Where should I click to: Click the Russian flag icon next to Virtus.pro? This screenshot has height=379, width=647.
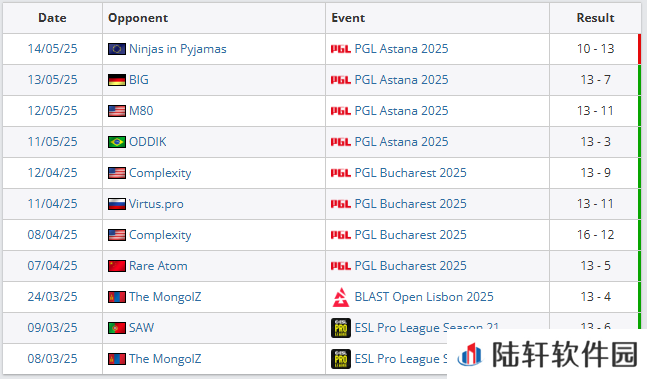point(117,204)
